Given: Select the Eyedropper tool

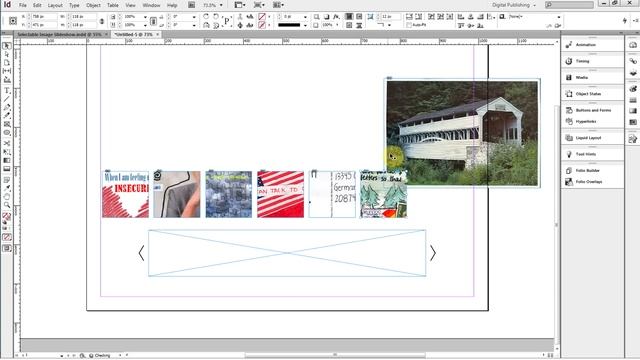Looking at the screenshot, I should 7,188.
